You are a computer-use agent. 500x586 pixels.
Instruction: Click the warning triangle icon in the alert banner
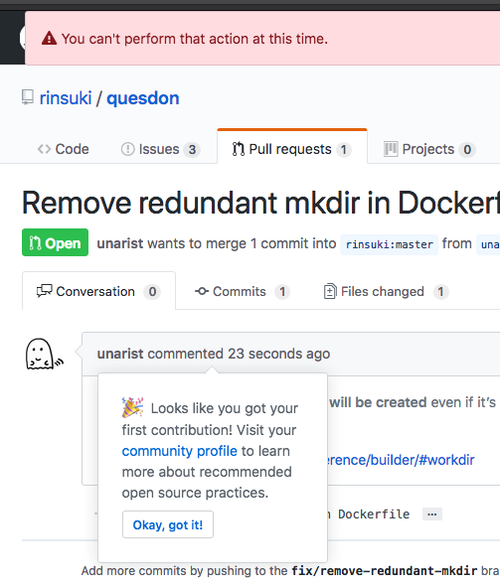coord(49,38)
